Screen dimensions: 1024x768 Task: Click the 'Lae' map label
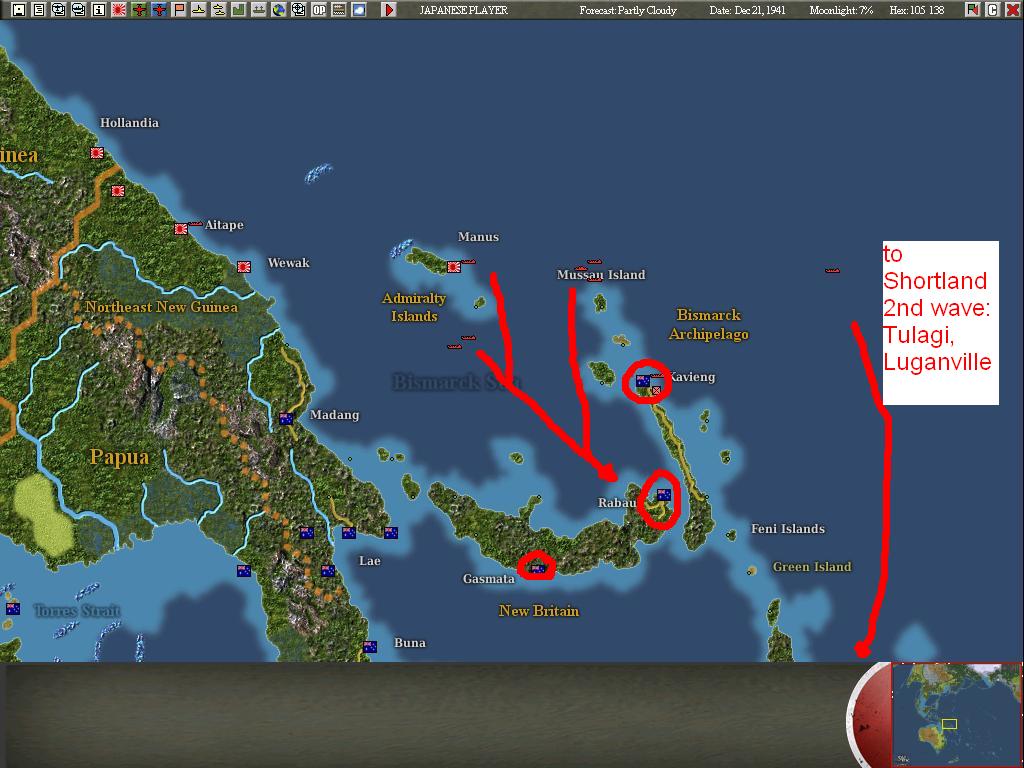pos(370,560)
